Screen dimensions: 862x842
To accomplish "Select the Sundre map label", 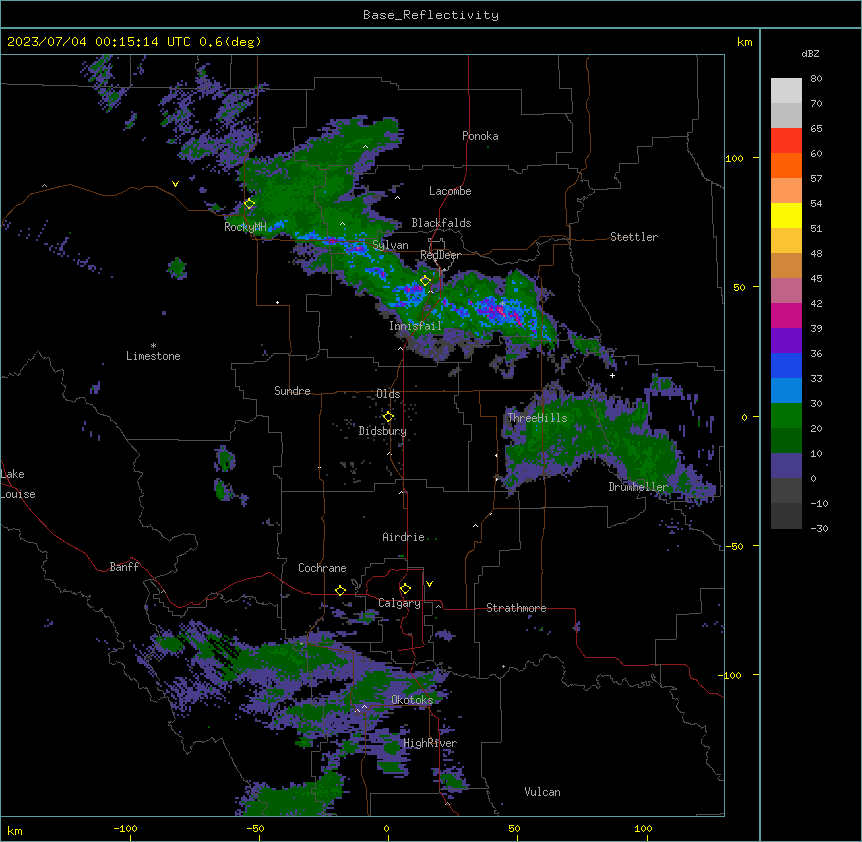I will tap(292, 391).
